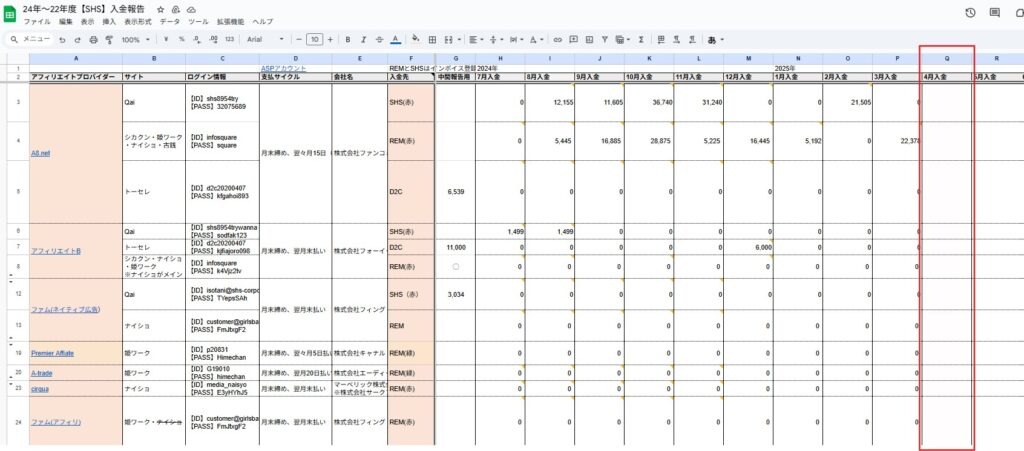Image resolution: width=1024 pixels, height=451 pixels.
Task: Select cell containing 11,000
Action: (455, 247)
